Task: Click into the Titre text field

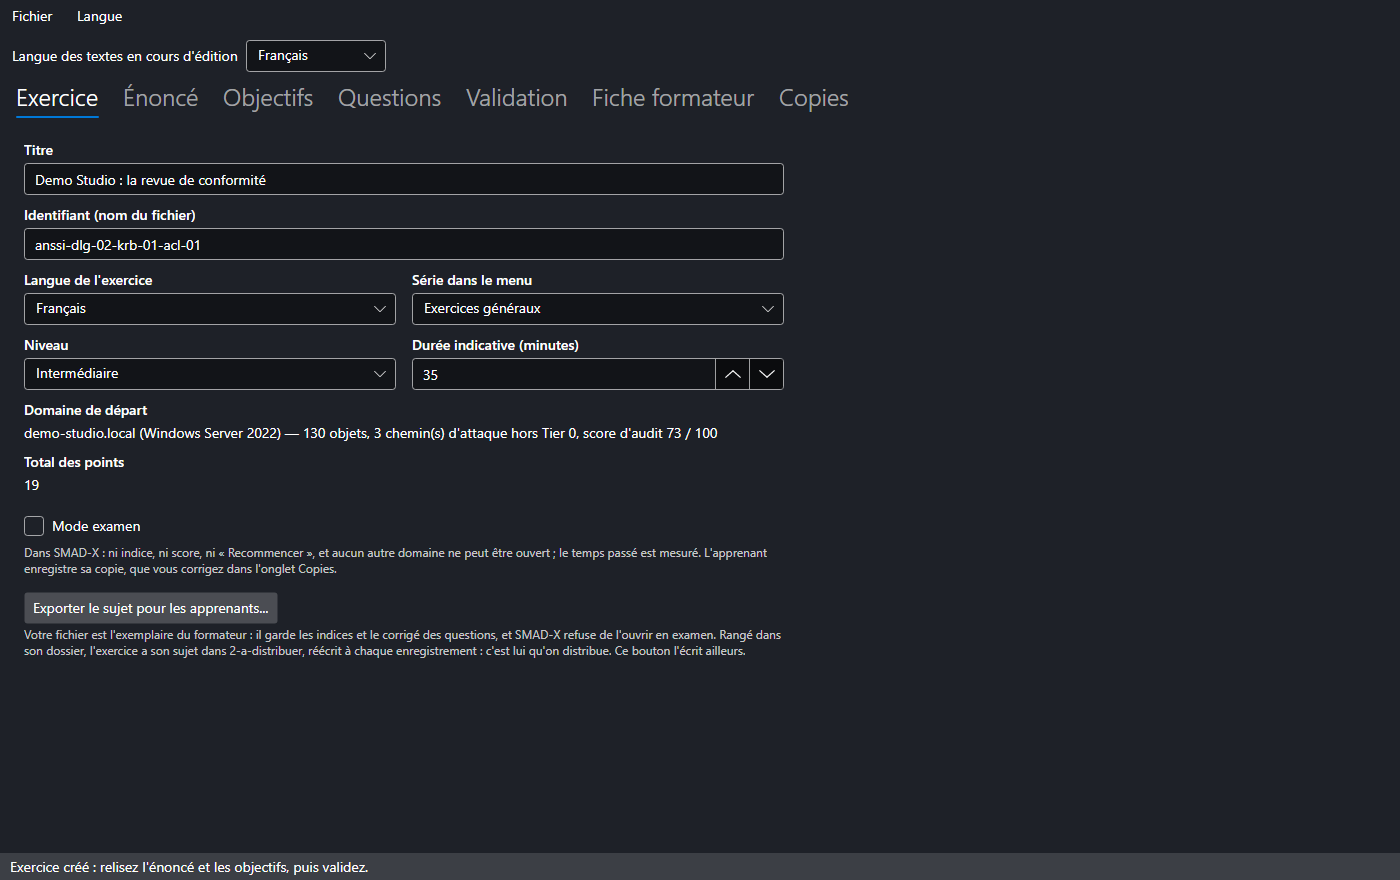Action: (x=404, y=180)
